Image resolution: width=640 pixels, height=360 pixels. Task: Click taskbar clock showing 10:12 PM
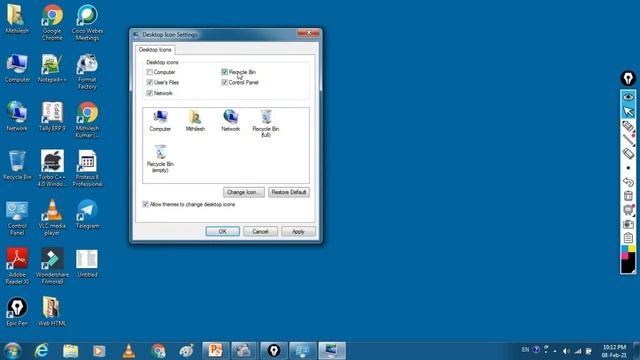[614, 351]
